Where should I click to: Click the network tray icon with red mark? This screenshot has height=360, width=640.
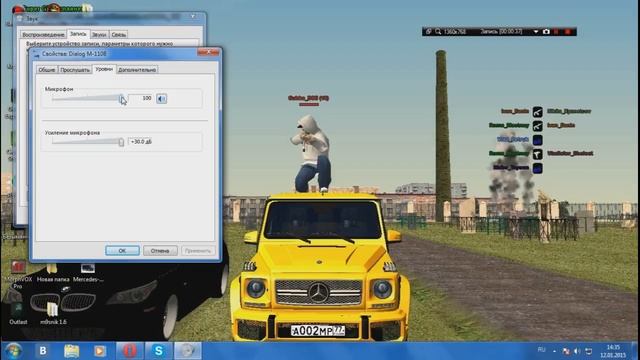pos(566,351)
